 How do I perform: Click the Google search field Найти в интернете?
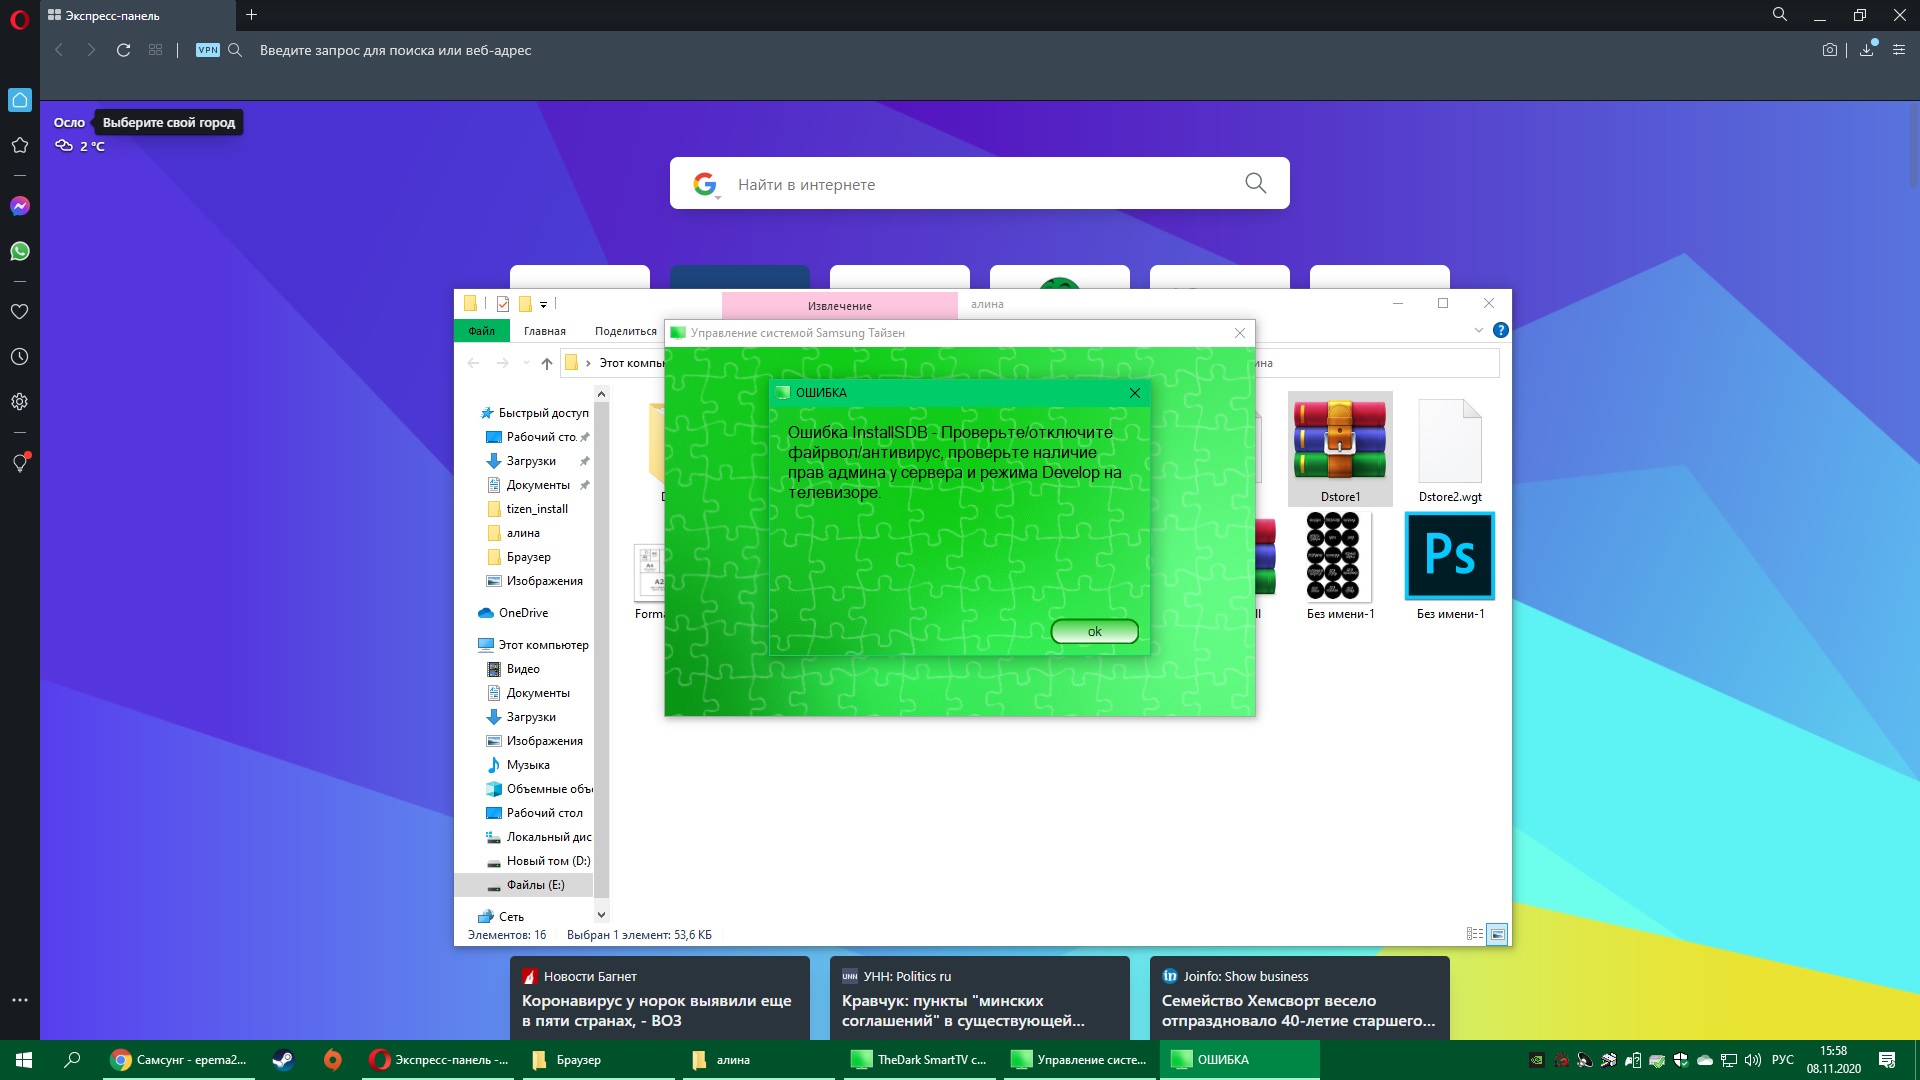980,184
